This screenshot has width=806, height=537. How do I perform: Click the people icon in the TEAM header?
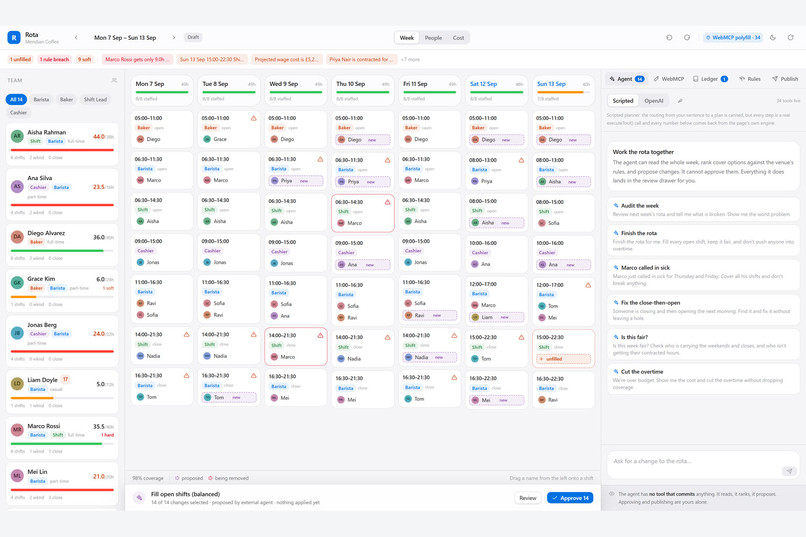tap(114, 80)
